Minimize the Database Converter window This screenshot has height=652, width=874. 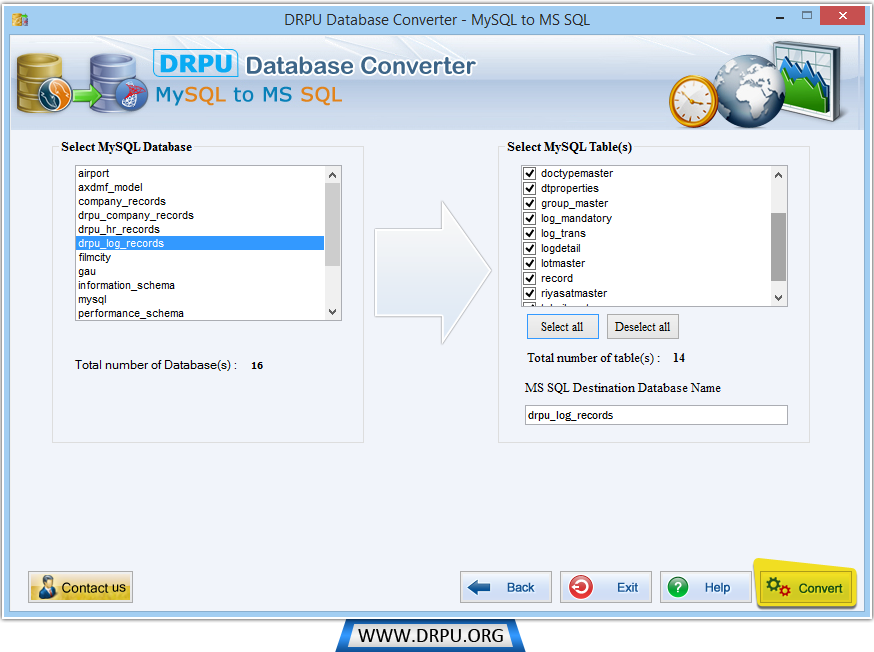[x=780, y=17]
